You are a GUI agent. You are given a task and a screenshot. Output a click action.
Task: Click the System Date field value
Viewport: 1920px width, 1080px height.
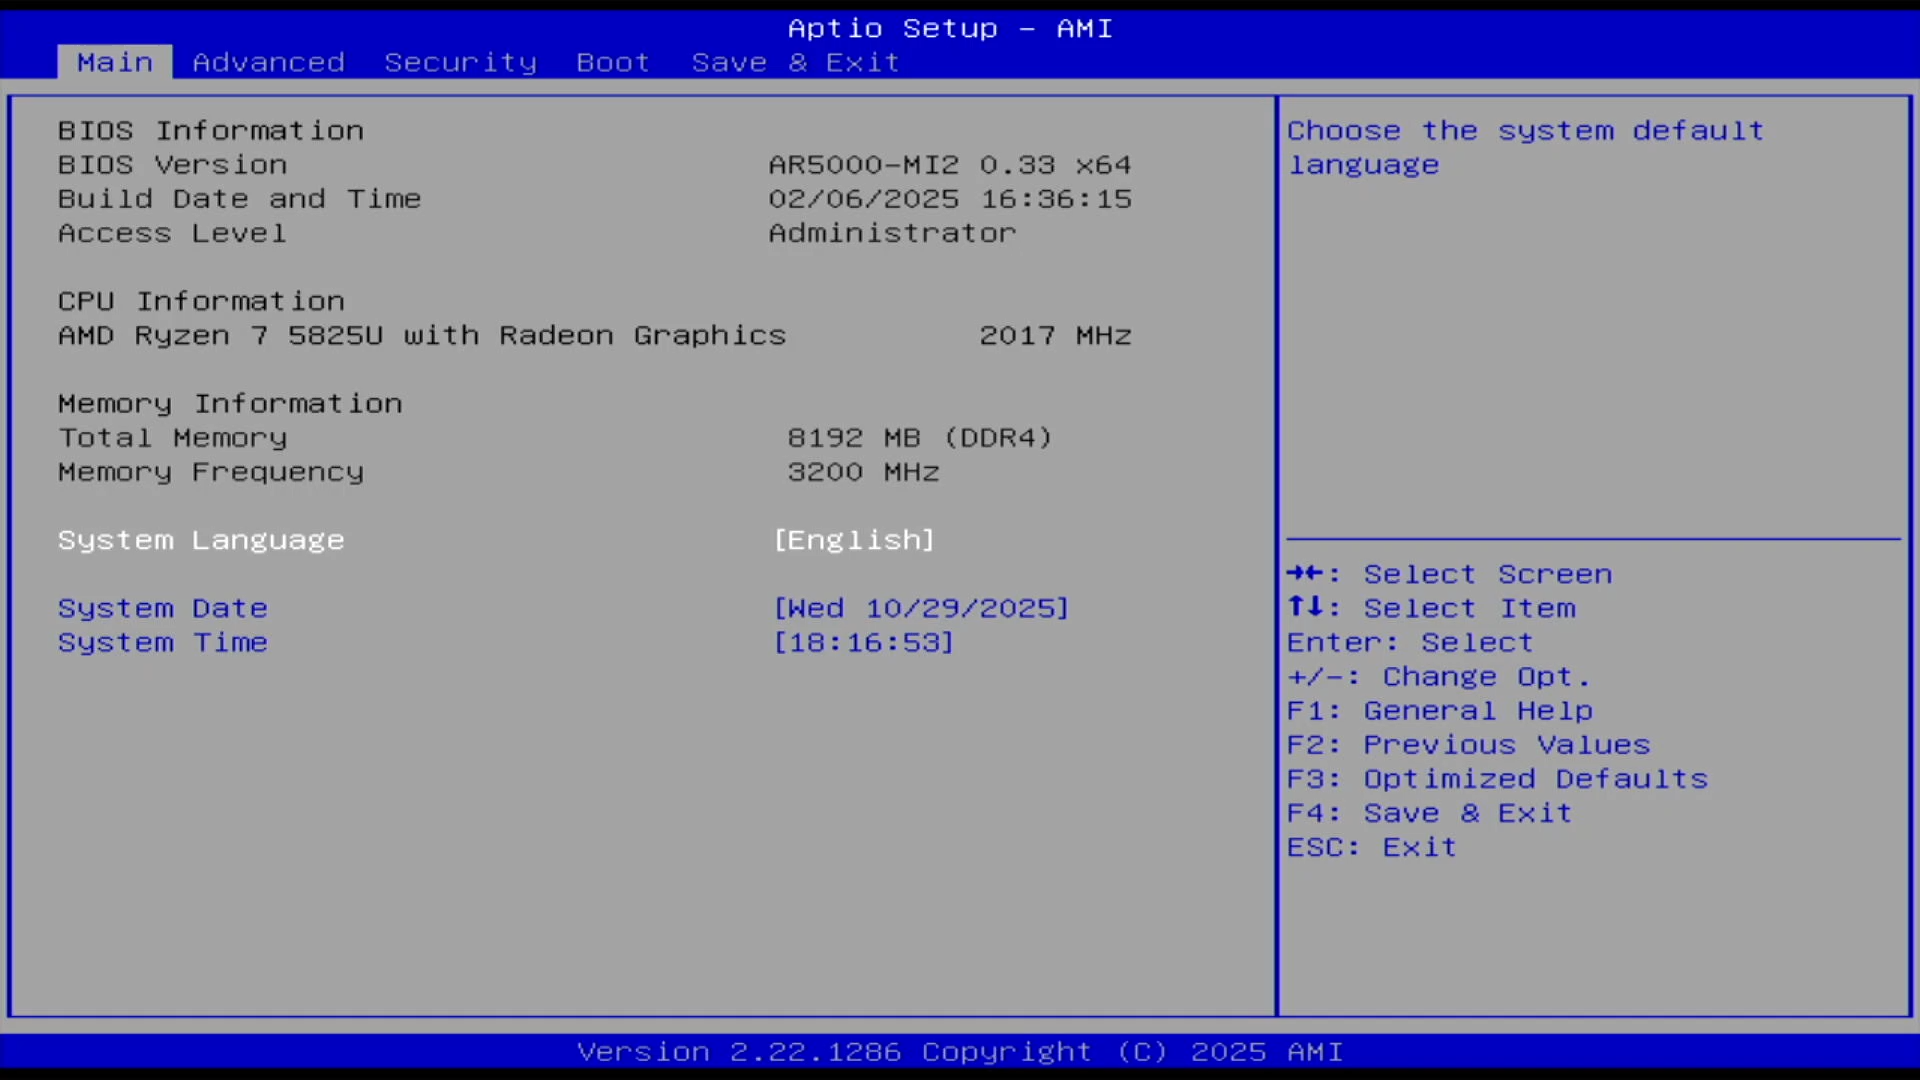tap(921, 608)
